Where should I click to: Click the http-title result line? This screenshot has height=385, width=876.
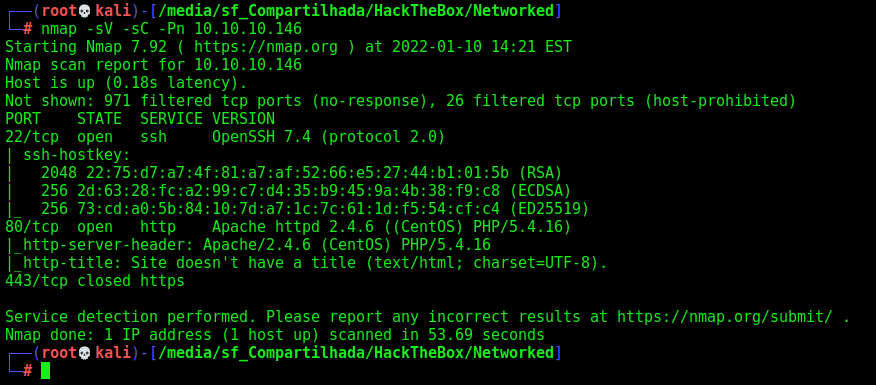coord(306,263)
